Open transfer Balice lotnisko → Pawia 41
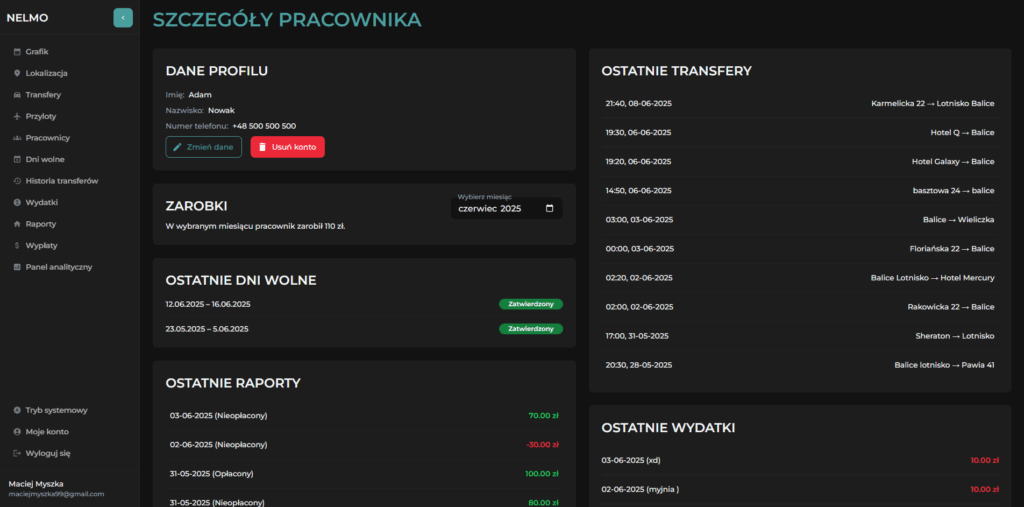The height and width of the screenshot is (507, 1024). 800,365
